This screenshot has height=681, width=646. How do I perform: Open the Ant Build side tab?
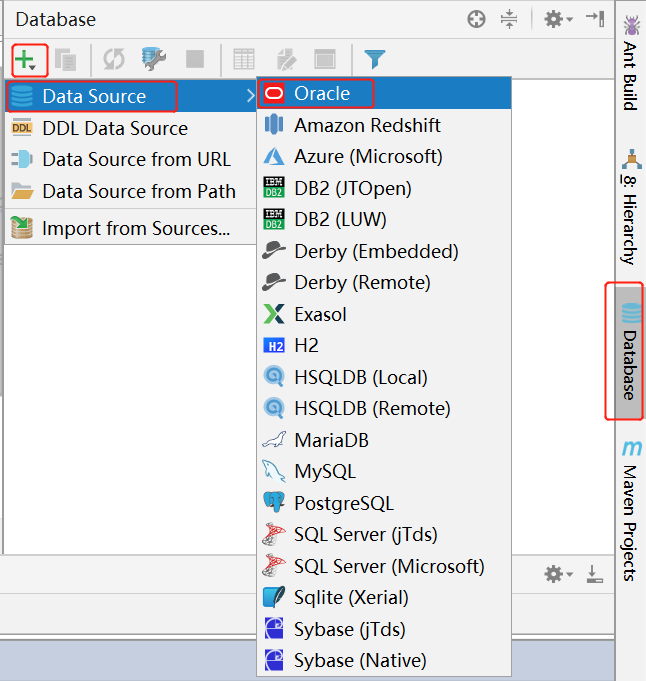pyautogui.click(x=631, y=63)
